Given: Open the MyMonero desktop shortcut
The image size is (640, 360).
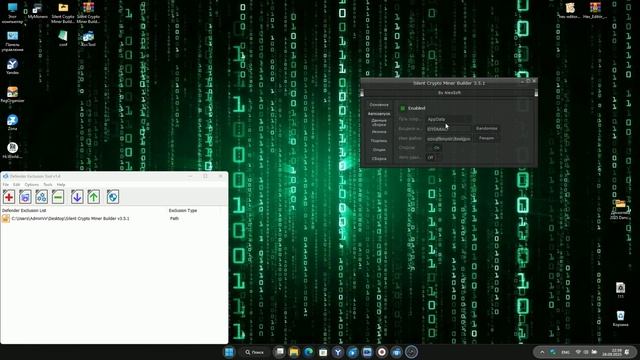Looking at the screenshot, I should pyautogui.click(x=38, y=11).
